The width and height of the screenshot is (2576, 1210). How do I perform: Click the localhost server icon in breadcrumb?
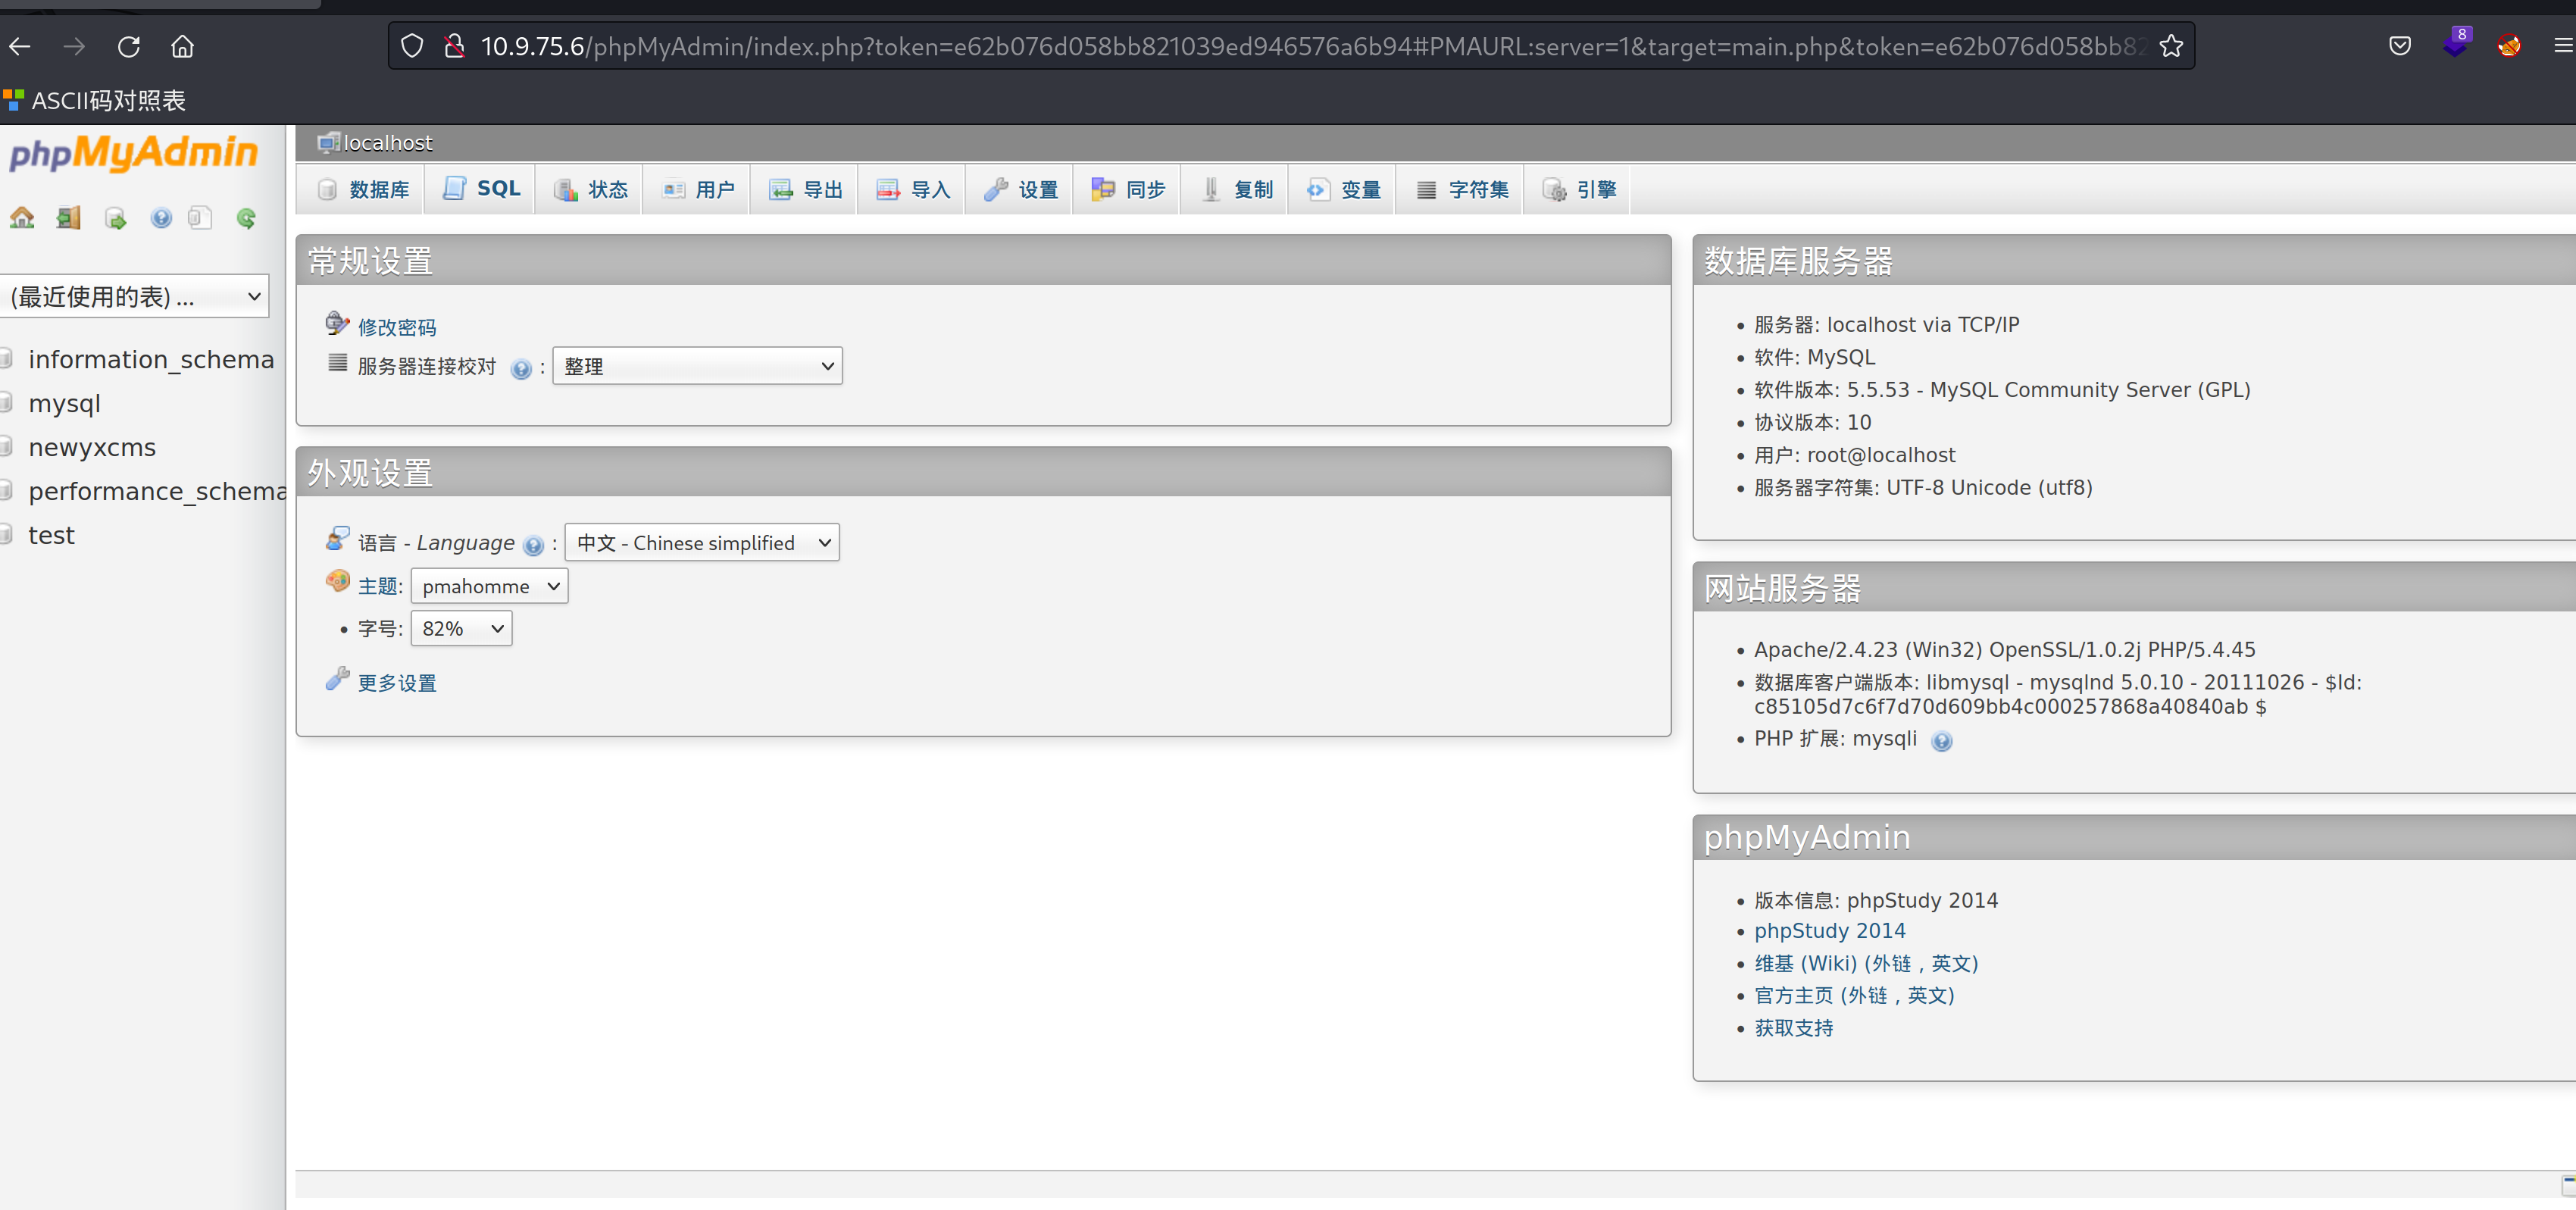tap(328, 143)
